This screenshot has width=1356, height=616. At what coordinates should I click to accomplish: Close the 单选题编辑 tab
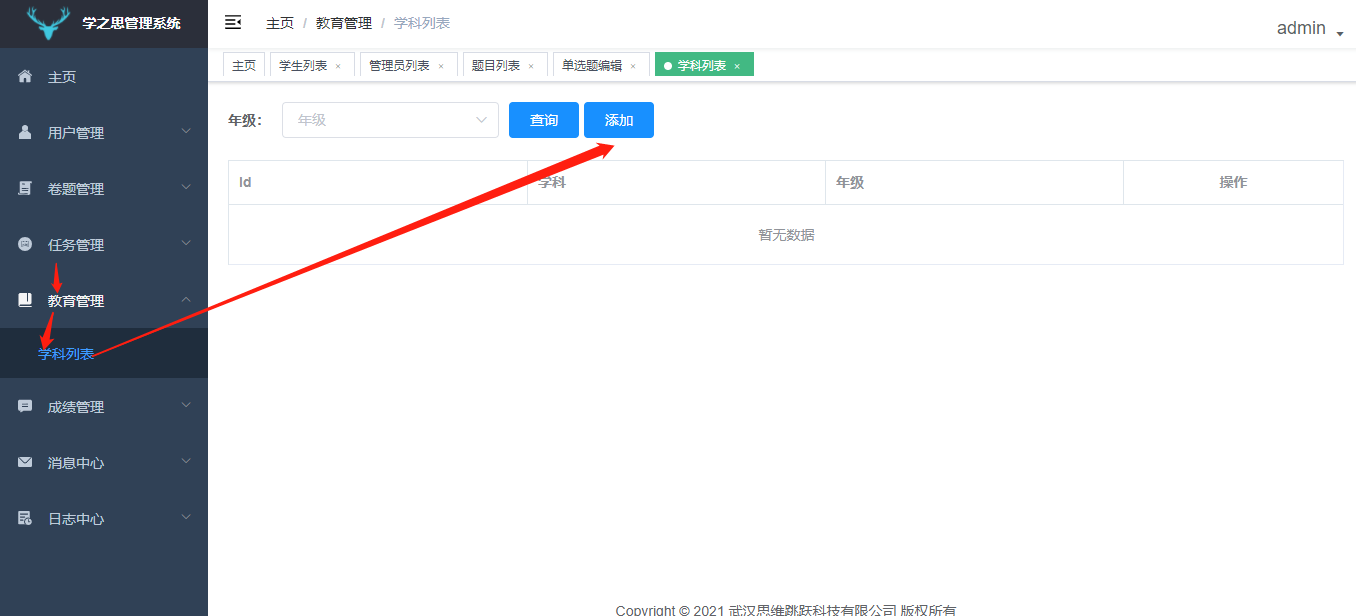pos(633,66)
